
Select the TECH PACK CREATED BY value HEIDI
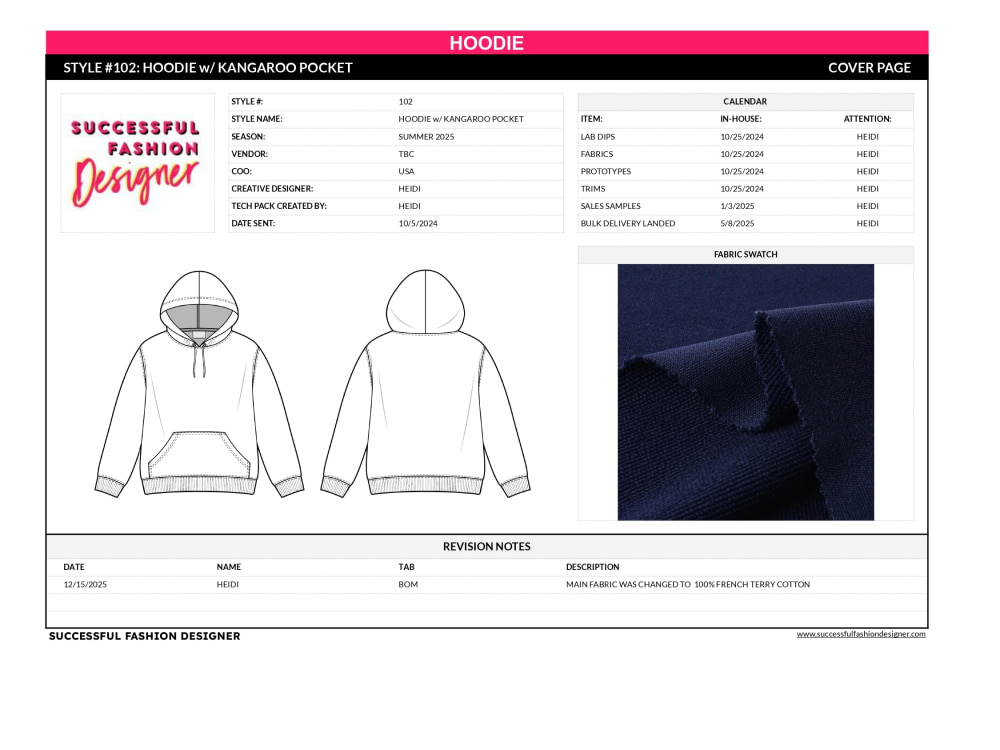tap(409, 206)
